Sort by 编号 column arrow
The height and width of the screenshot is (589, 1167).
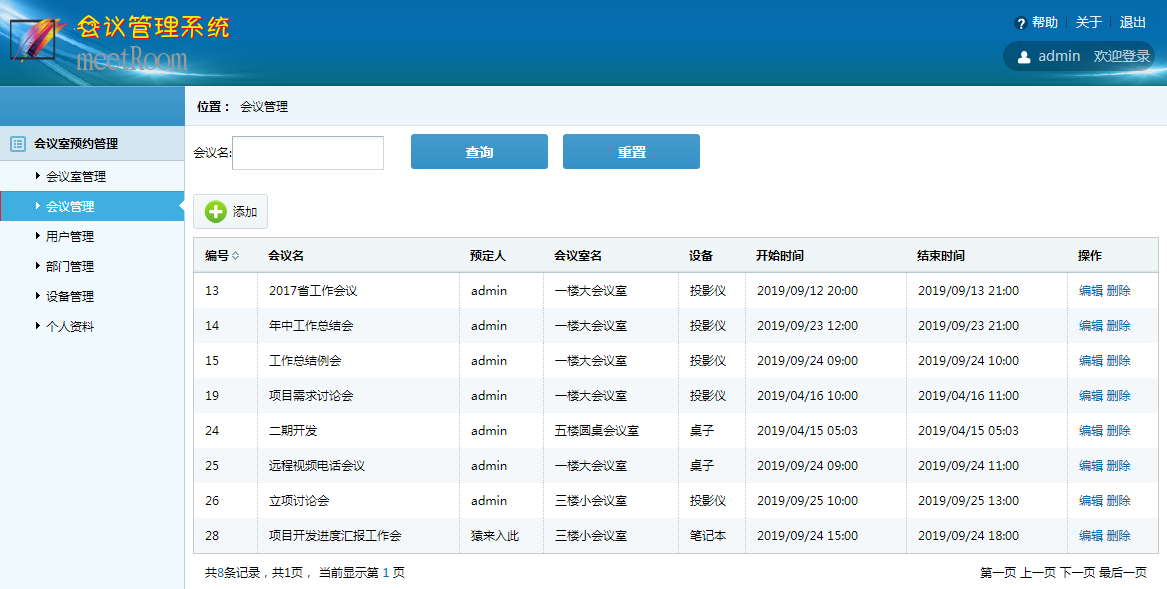(236, 255)
